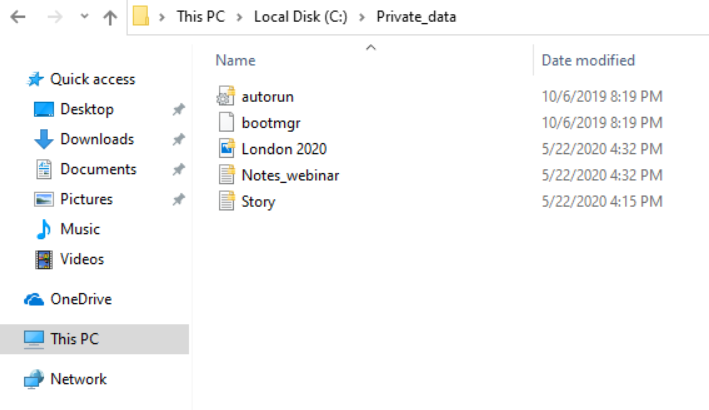
Task: Click the Story text file icon
Action: (x=225, y=201)
